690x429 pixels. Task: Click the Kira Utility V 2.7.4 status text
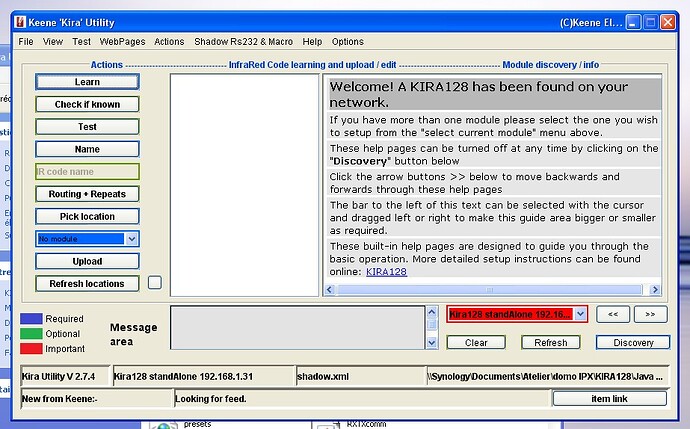[x=59, y=377]
